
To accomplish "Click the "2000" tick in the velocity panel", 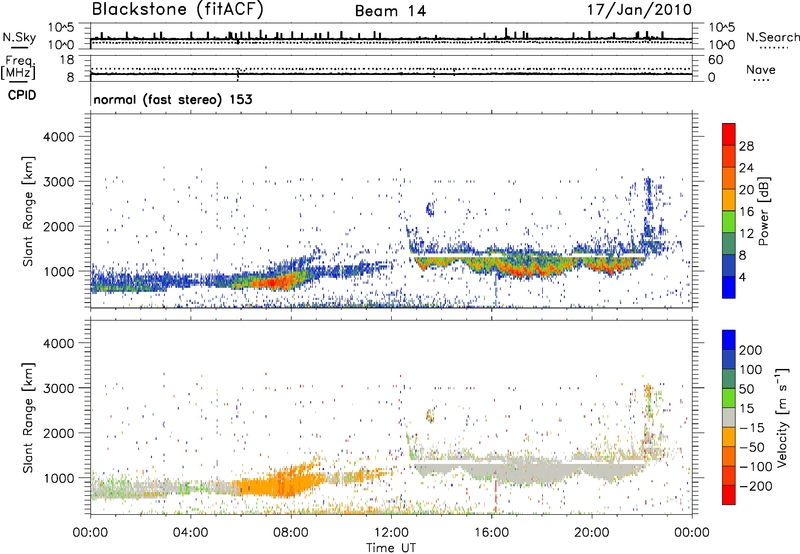I will tap(58, 433).
